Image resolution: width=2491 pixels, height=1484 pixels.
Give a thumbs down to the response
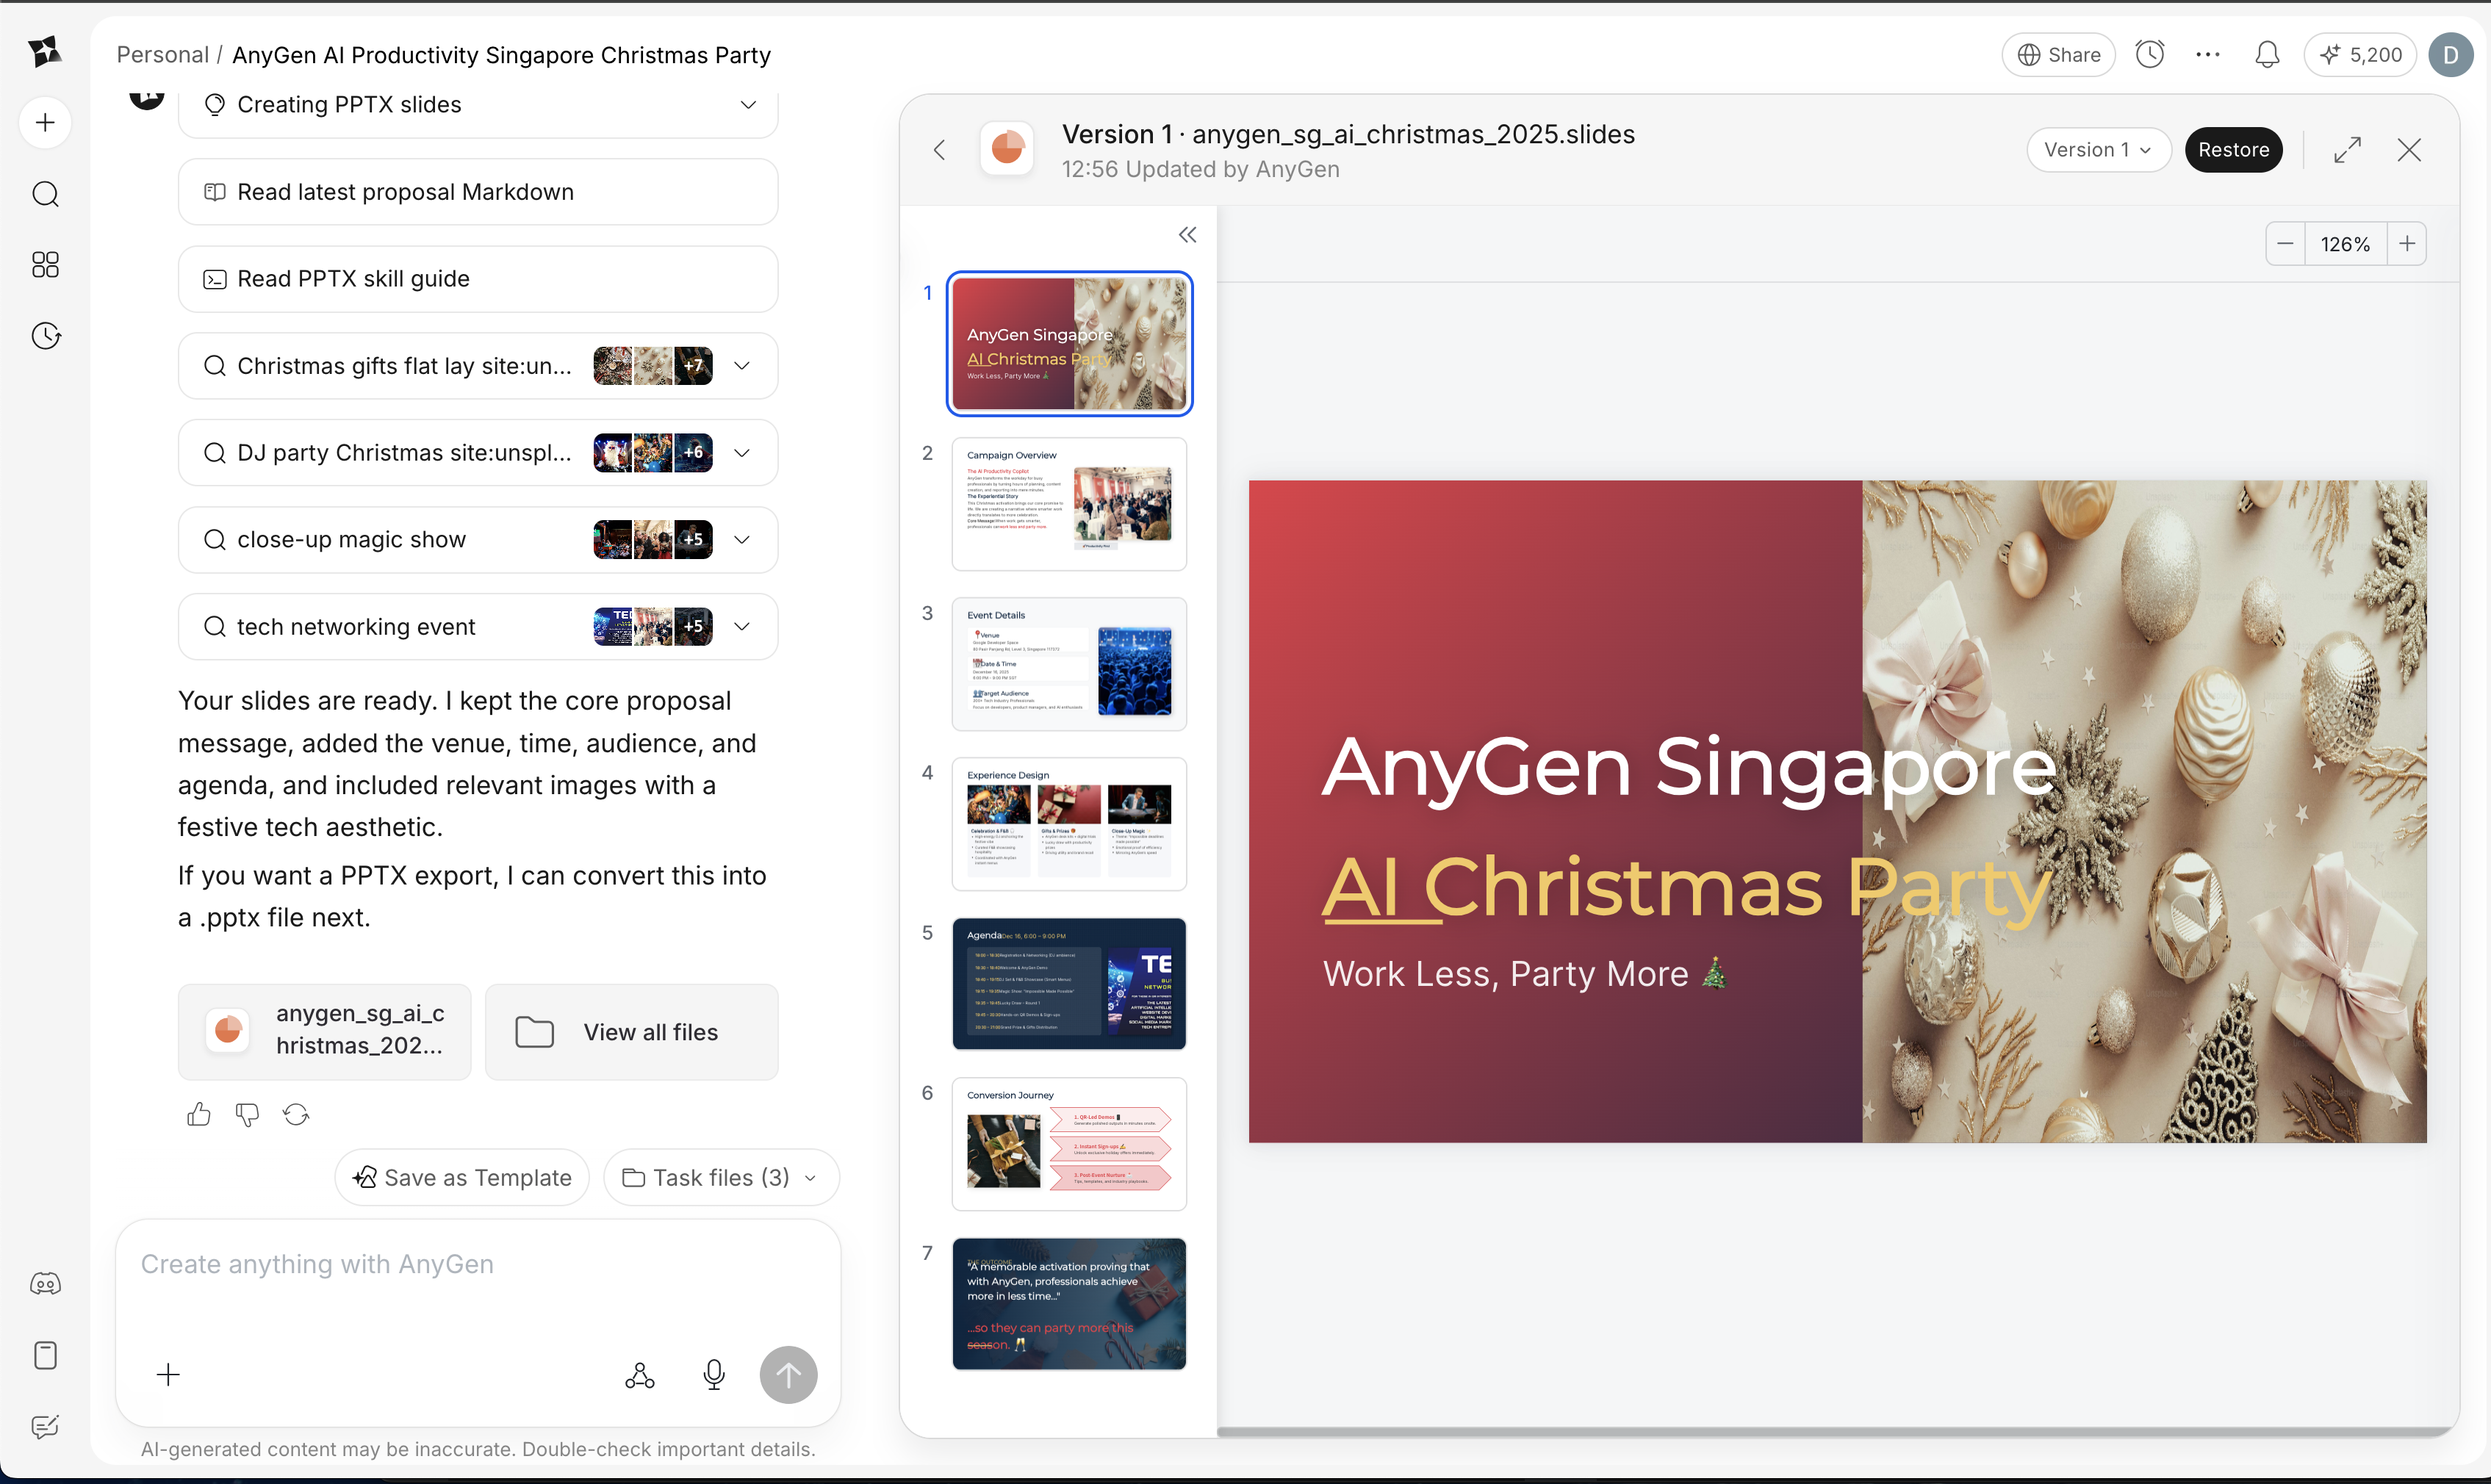coord(247,1114)
